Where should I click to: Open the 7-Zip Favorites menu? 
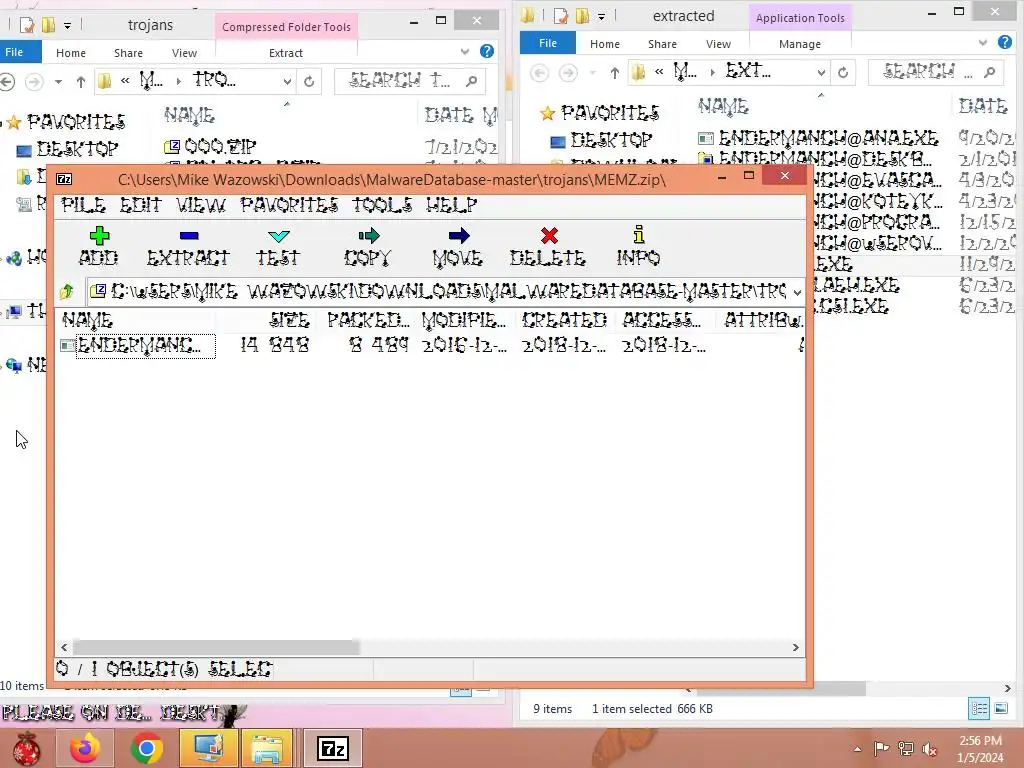pos(289,205)
